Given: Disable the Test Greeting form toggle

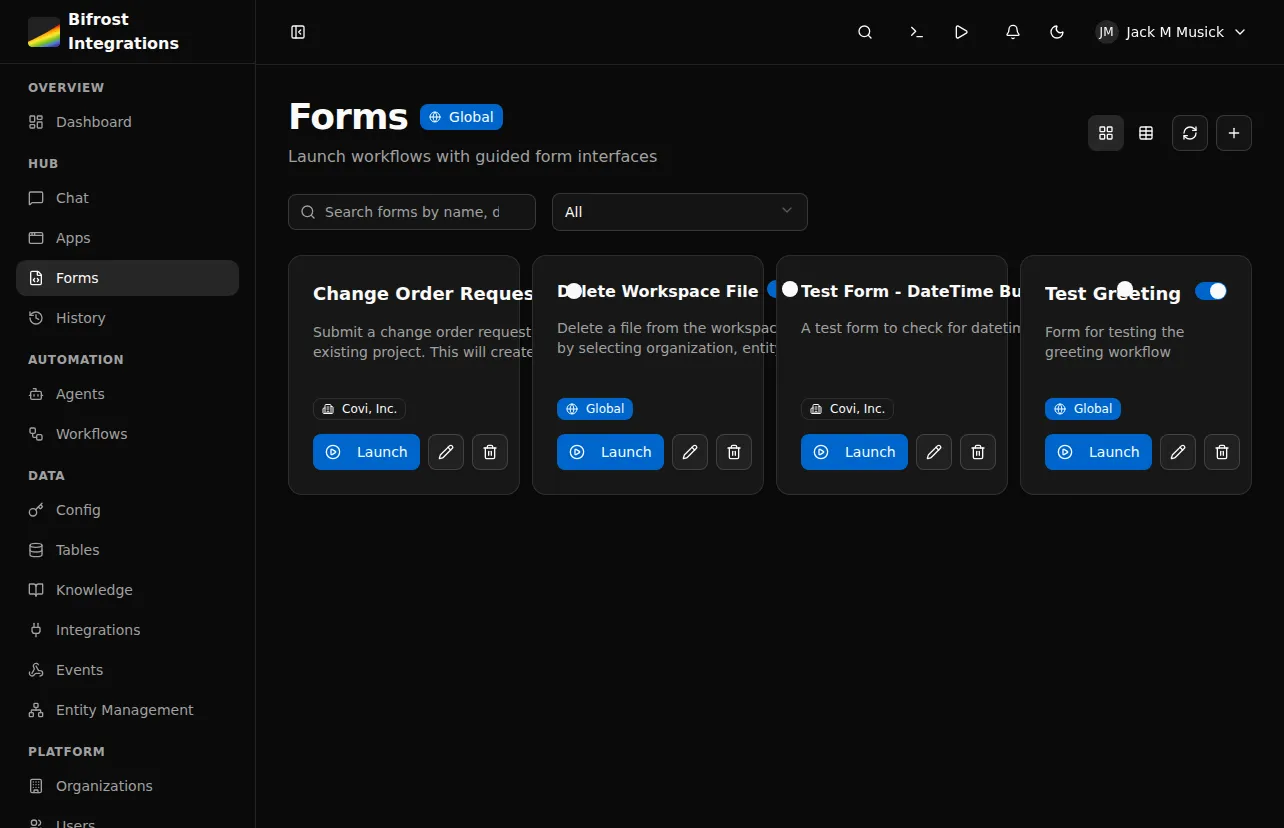Looking at the screenshot, I should (1211, 291).
